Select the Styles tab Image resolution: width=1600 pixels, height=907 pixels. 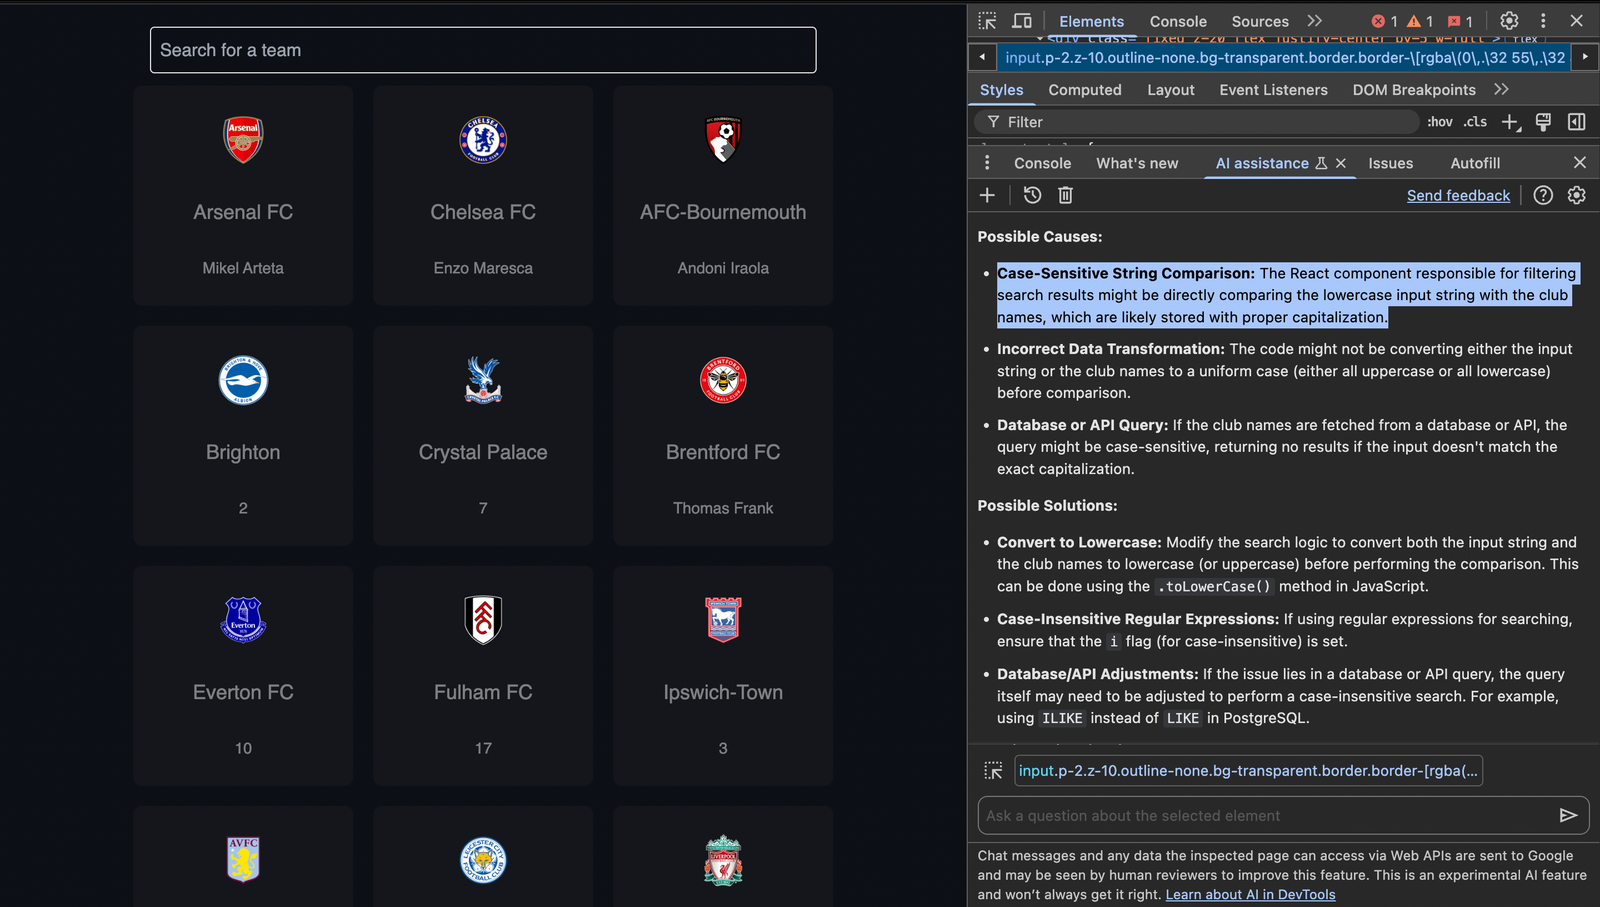[1001, 90]
